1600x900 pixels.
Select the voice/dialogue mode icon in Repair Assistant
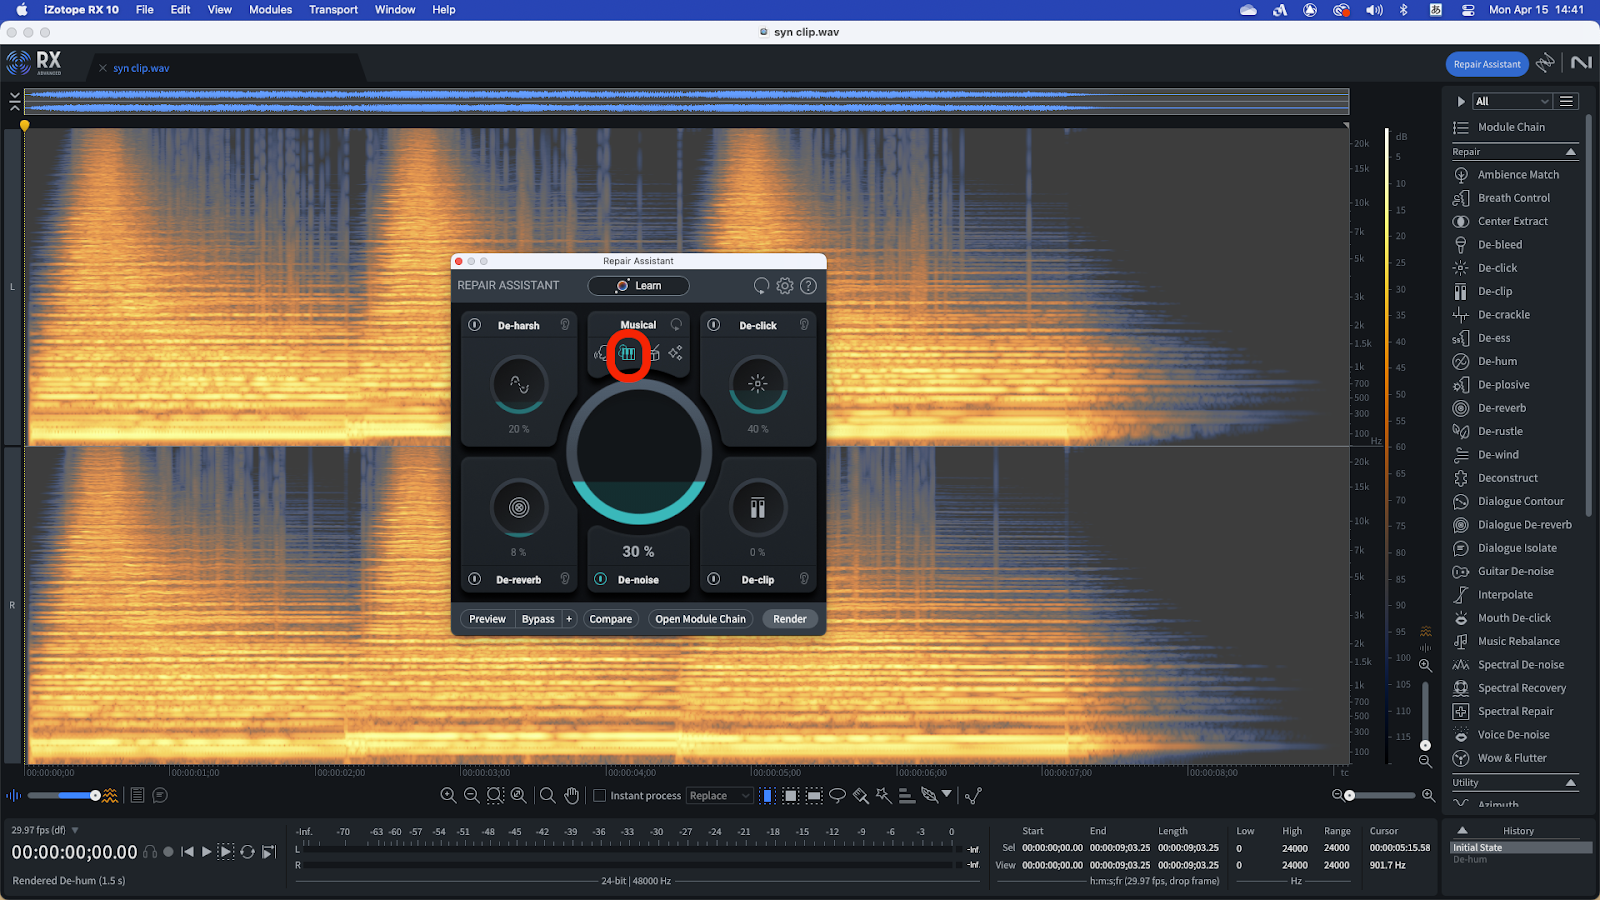pyautogui.click(x=600, y=353)
